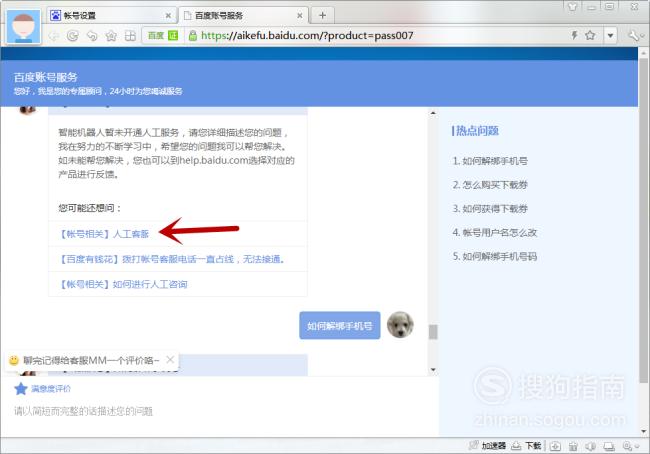The height and width of the screenshot is (454, 650).
Task: Open the zoom magnifier in status bar
Action: pos(627,446)
